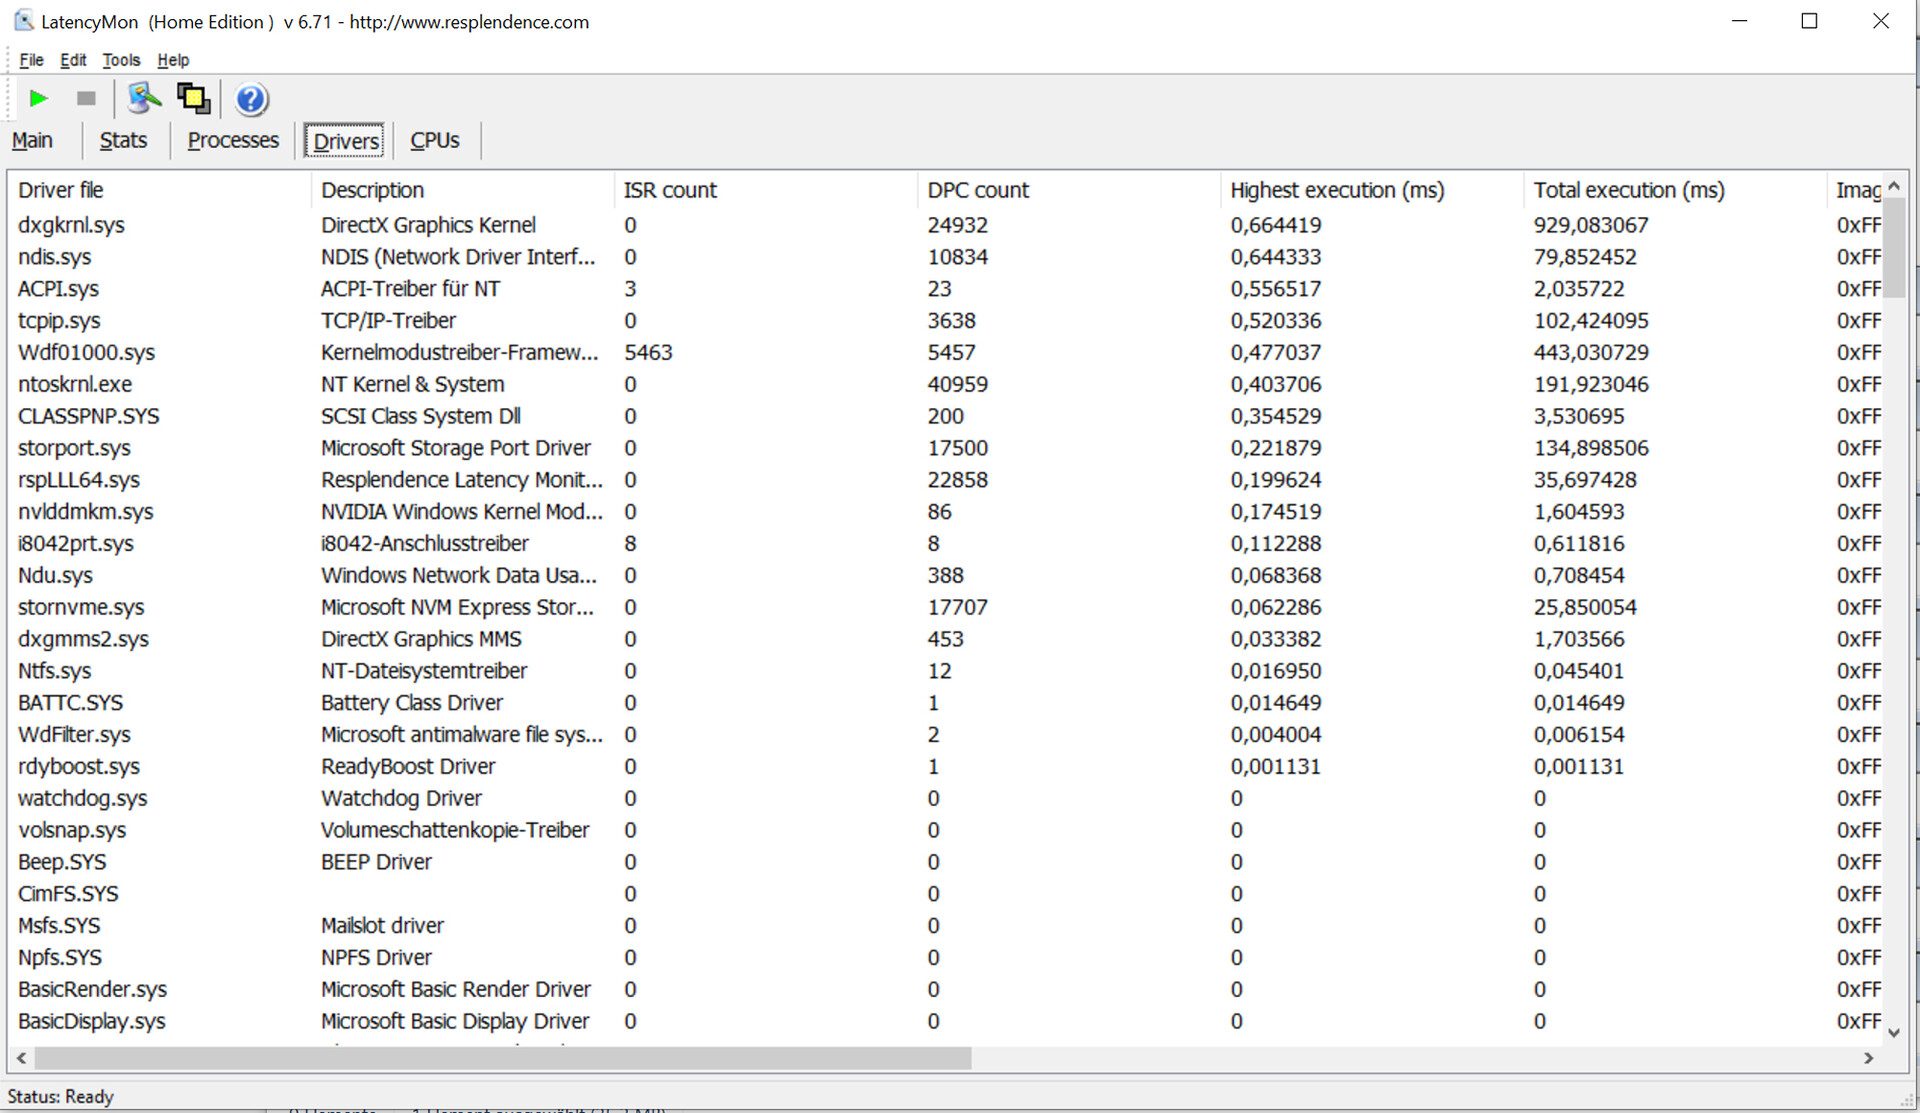Switch to the CPUs tab
1920x1113 pixels.
pos(435,140)
